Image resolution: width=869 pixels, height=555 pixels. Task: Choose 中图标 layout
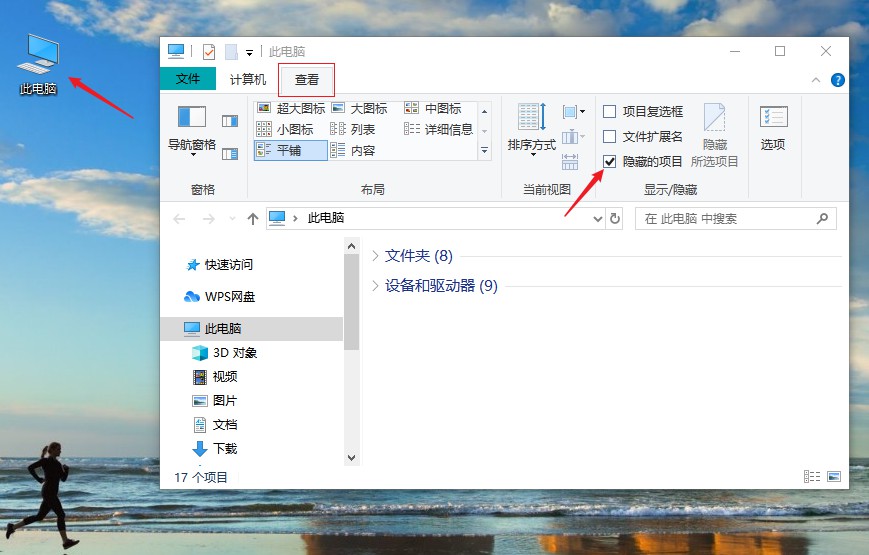[433, 108]
